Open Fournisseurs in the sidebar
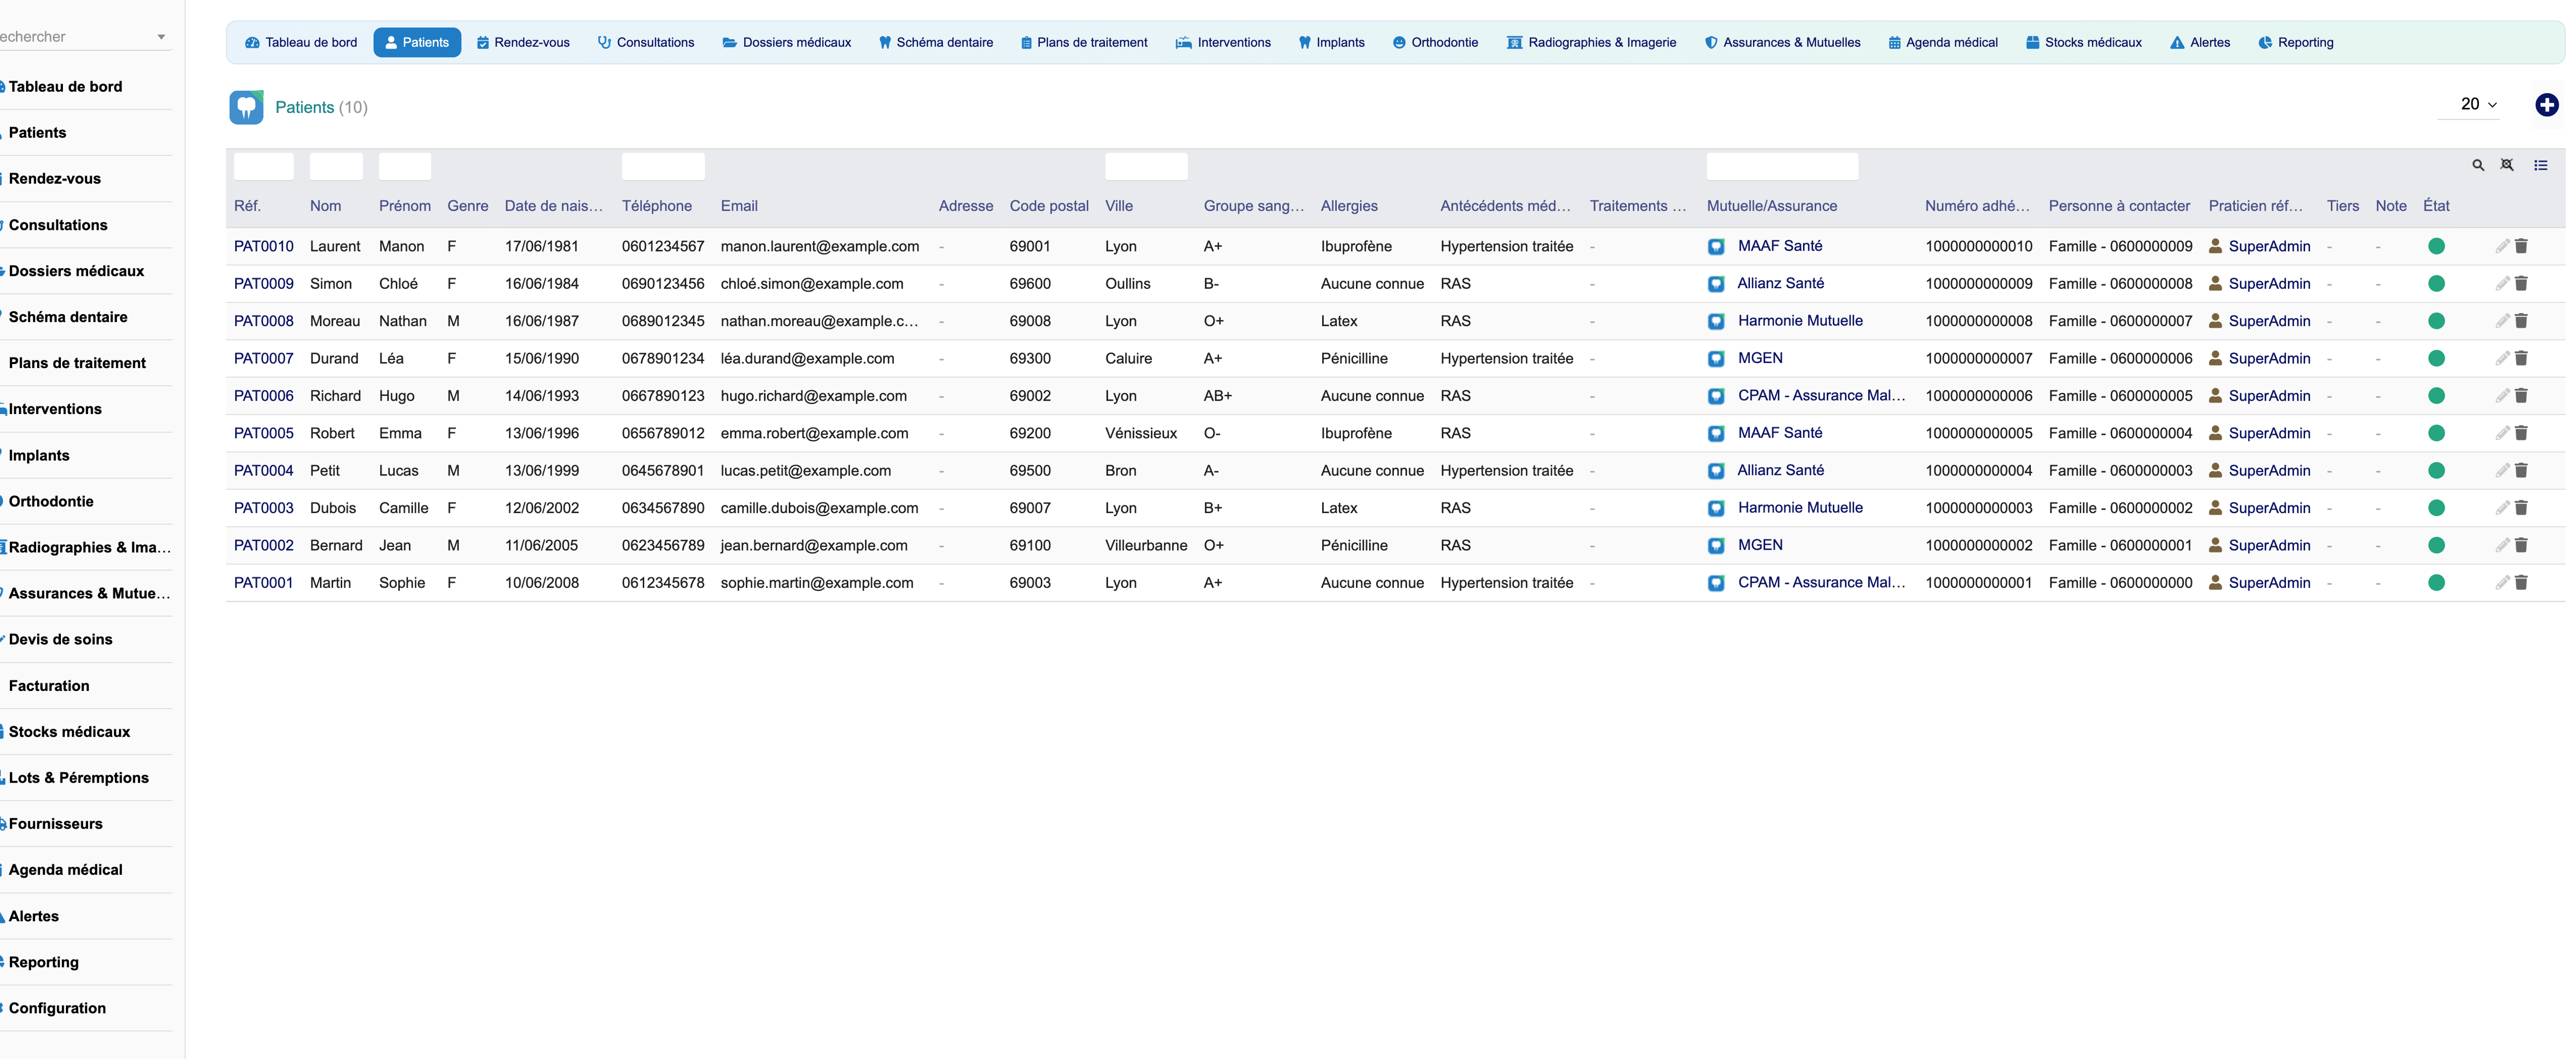Image resolution: width=2576 pixels, height=1059 pixels. click(55, 823)
